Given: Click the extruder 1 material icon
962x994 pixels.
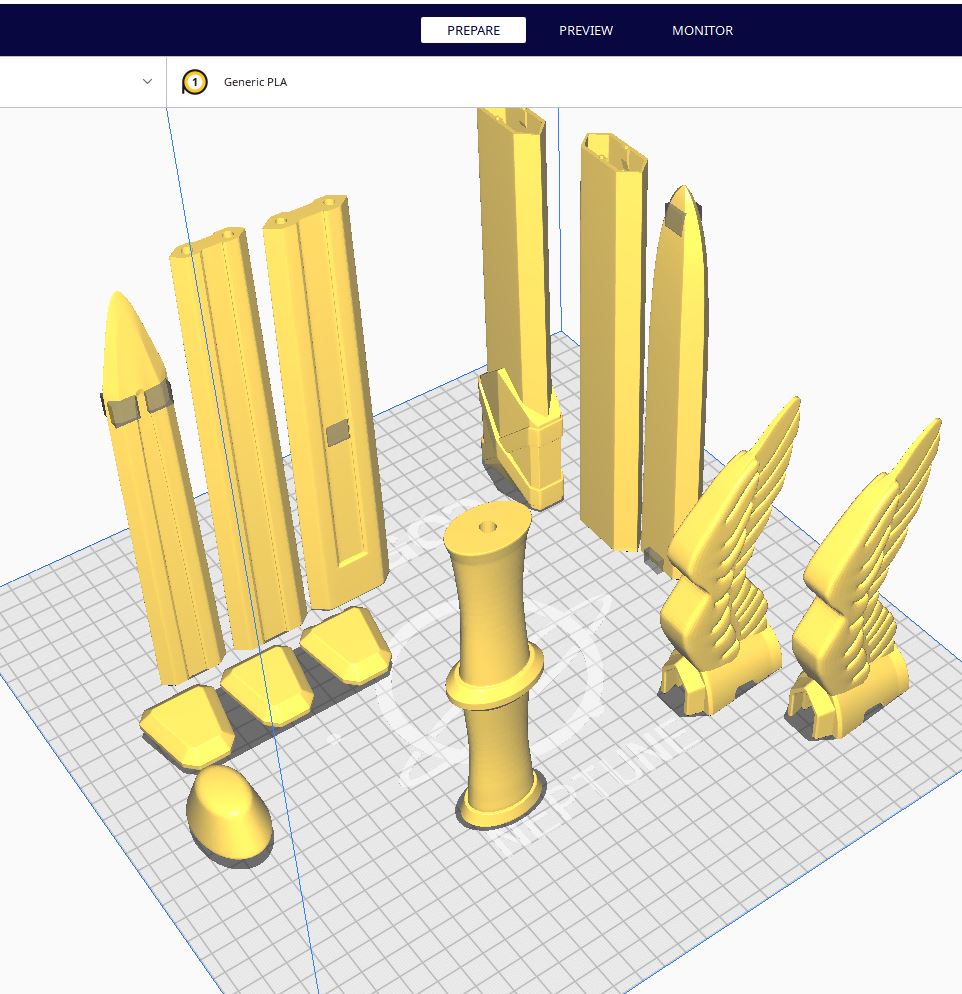Looking at the screenshot, I should click(195, 82).
